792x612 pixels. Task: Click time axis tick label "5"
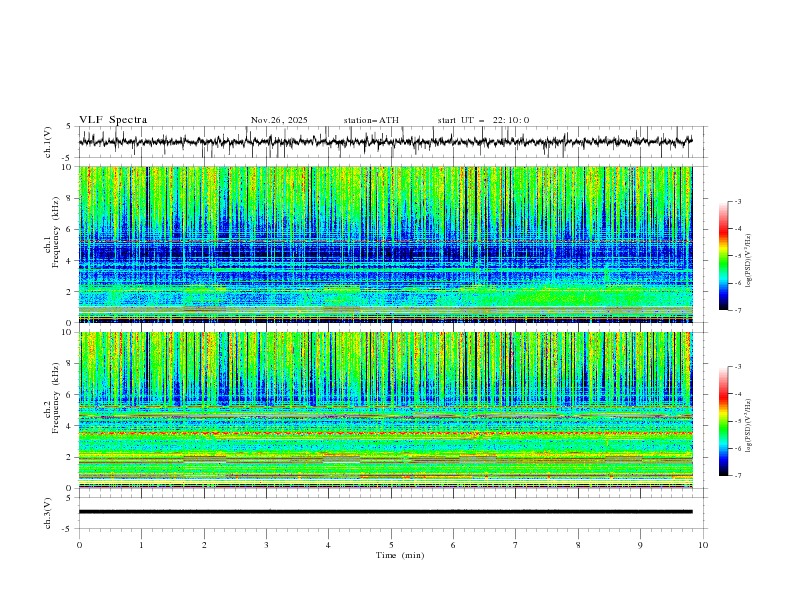(x=391, y=545)
